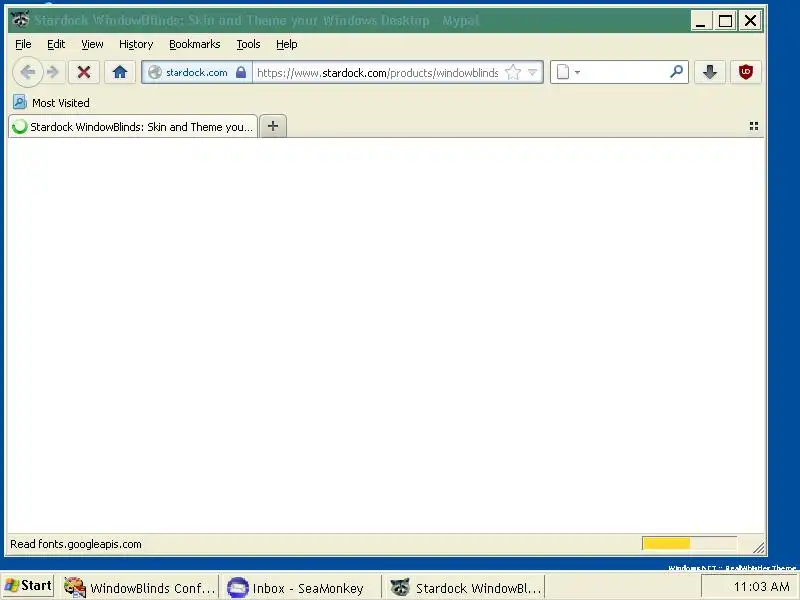Image resolution: width=800 pixels, height=600 pixels.
Task: Open the URL history dropdown arrow
Action: point(532,72)
